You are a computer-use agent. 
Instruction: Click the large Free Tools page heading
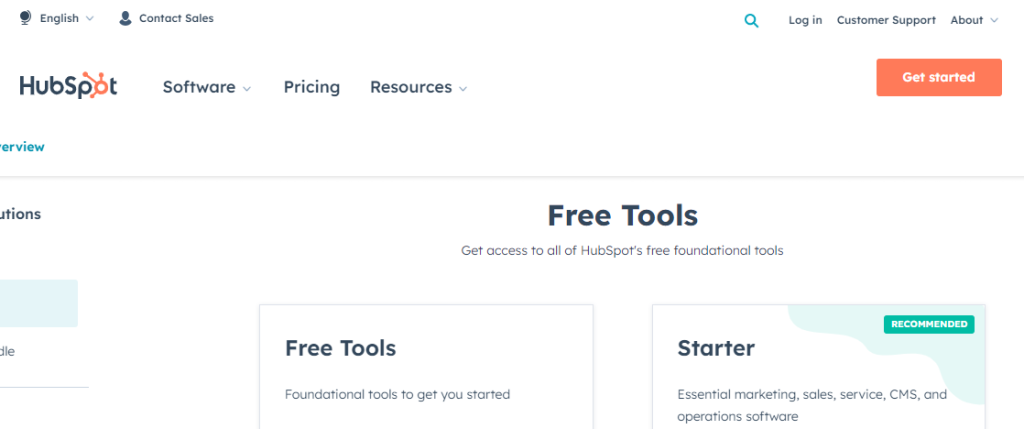click(x=622, y=215)
